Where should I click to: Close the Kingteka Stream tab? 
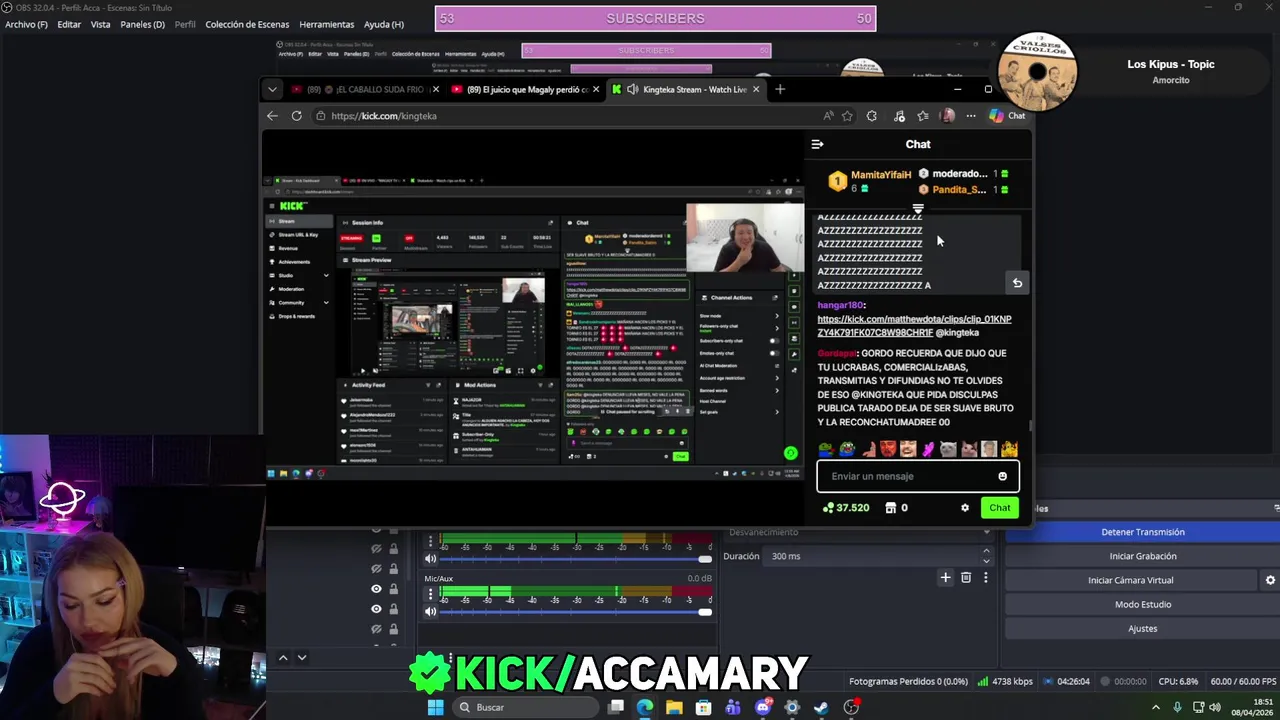pyautogui.click(x=756, y=89)
